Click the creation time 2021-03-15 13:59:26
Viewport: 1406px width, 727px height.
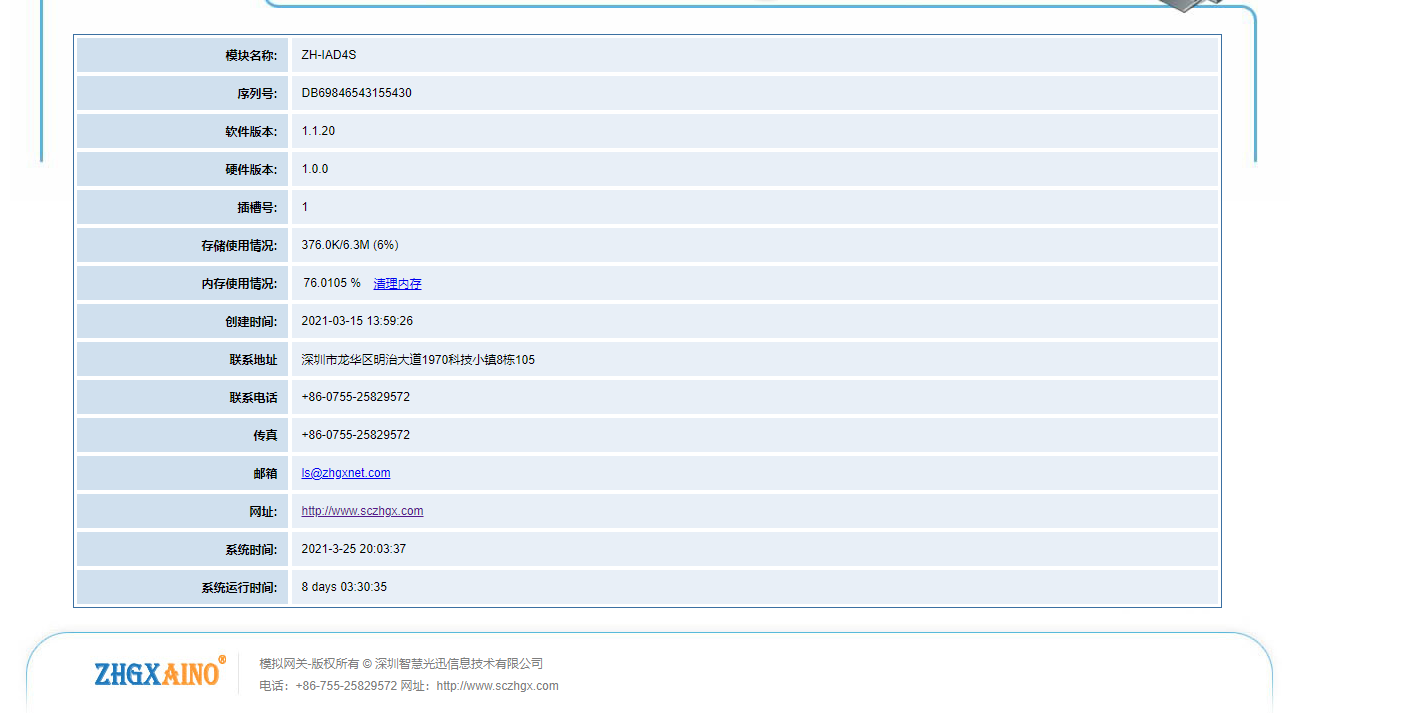(x=357, y=321)
